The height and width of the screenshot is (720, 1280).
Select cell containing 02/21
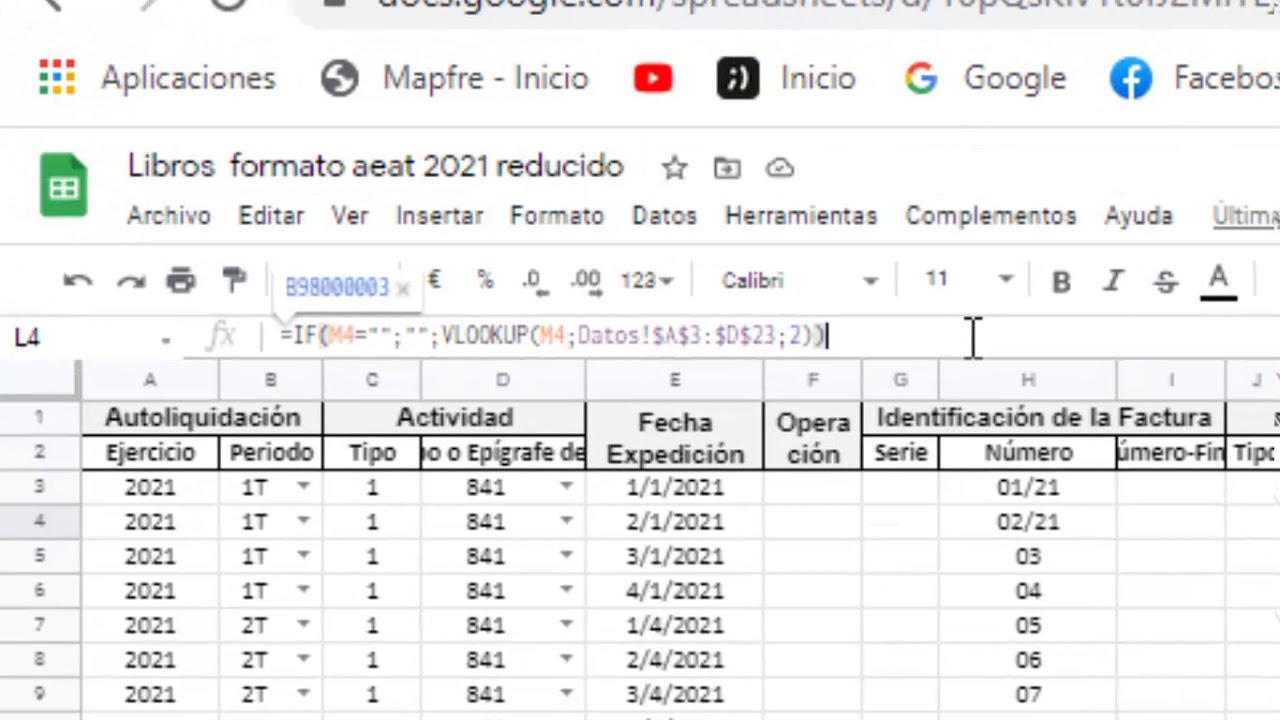1028,522
